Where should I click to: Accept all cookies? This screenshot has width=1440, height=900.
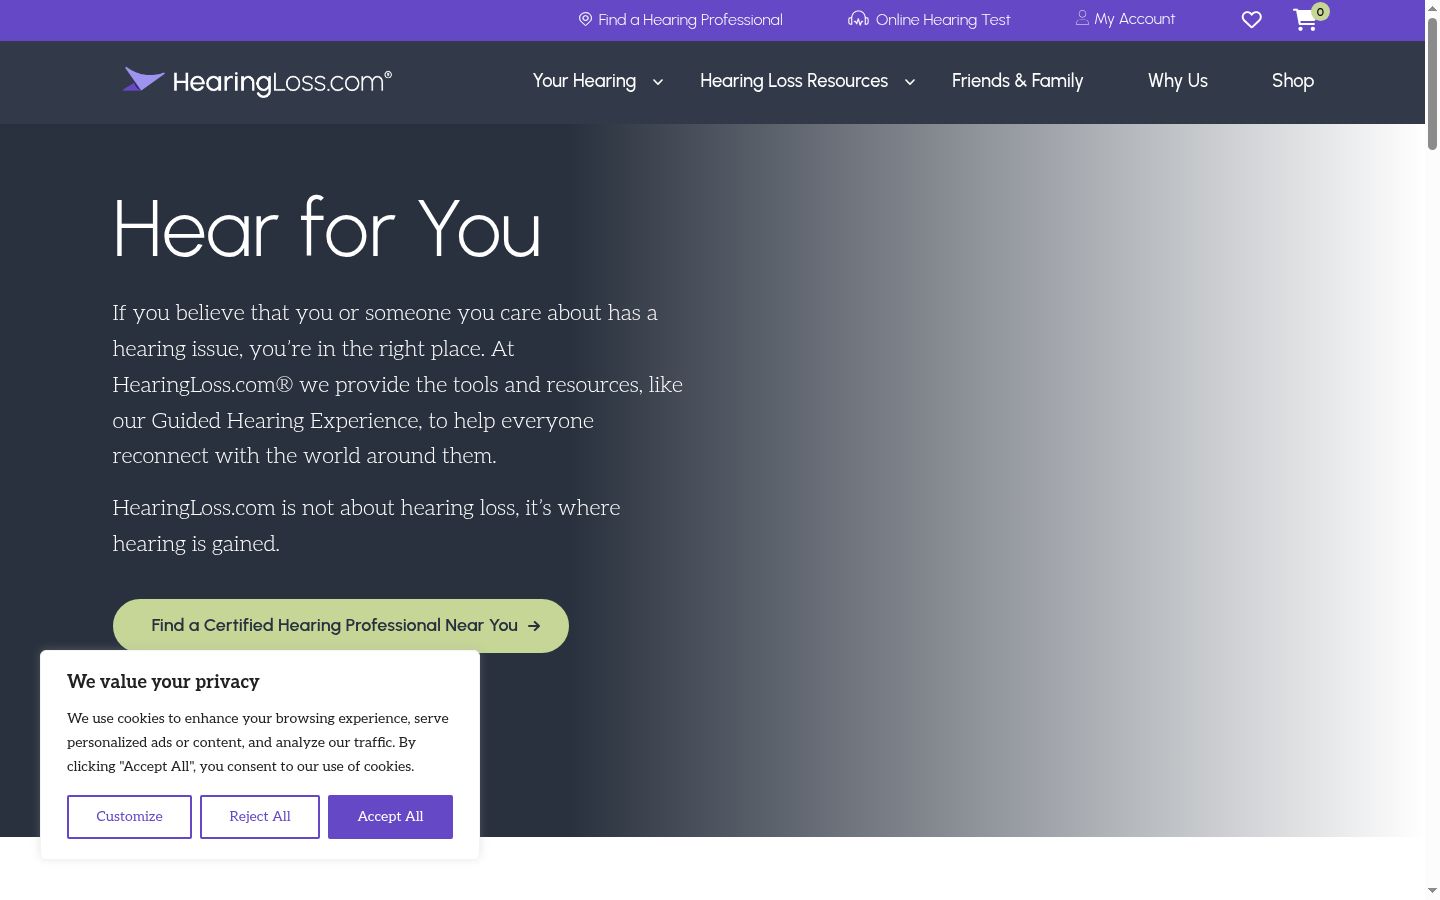pyautogui.click(x=390, y=817)
